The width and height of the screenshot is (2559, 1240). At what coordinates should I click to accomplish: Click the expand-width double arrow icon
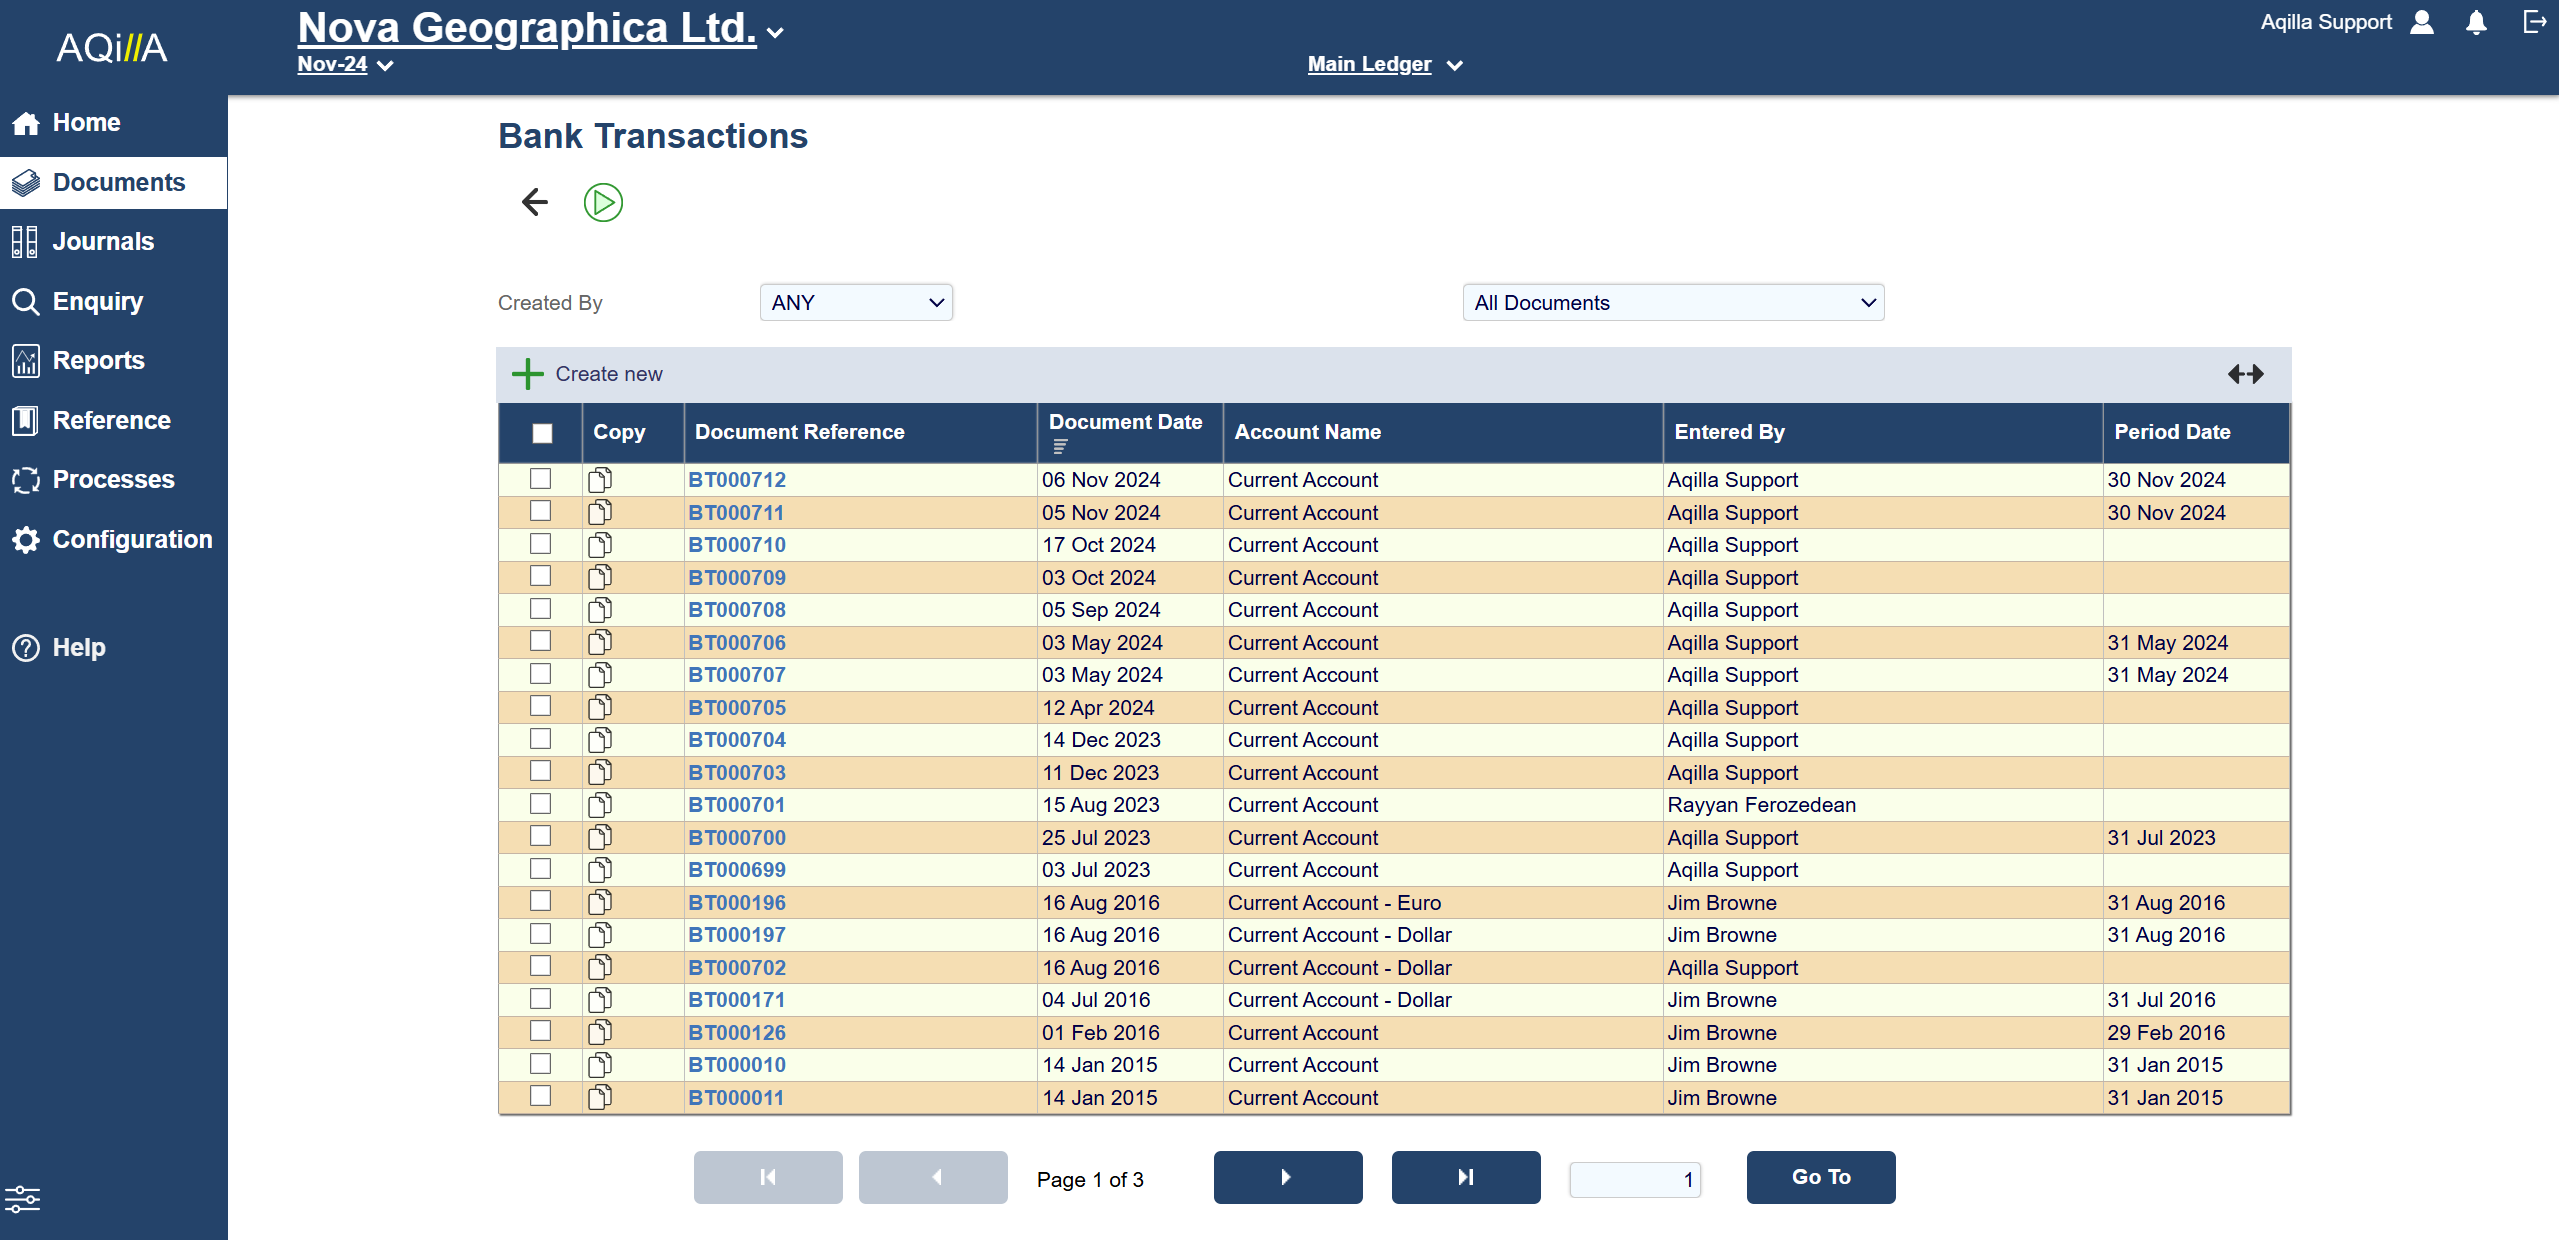point(2245,374)
